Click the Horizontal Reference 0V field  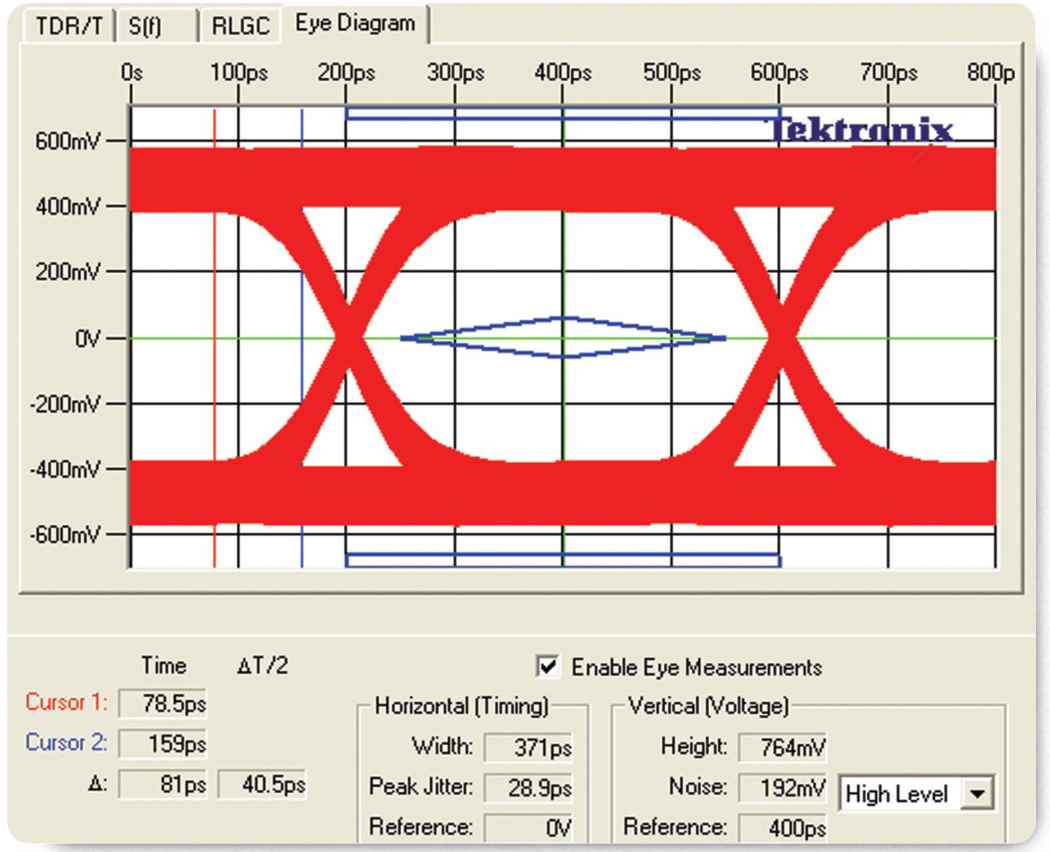coord(529,828)
